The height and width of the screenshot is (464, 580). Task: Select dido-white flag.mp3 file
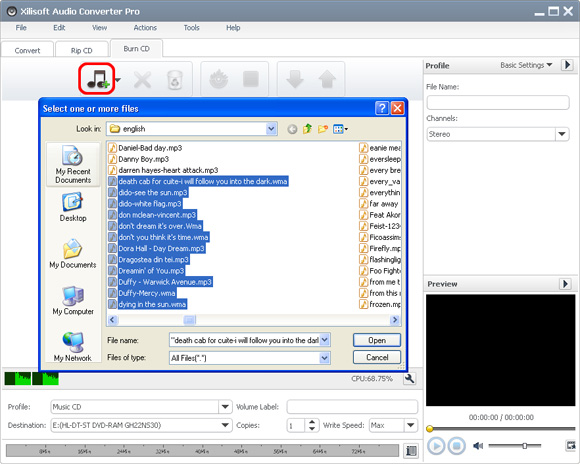click(x=145, y=204)
